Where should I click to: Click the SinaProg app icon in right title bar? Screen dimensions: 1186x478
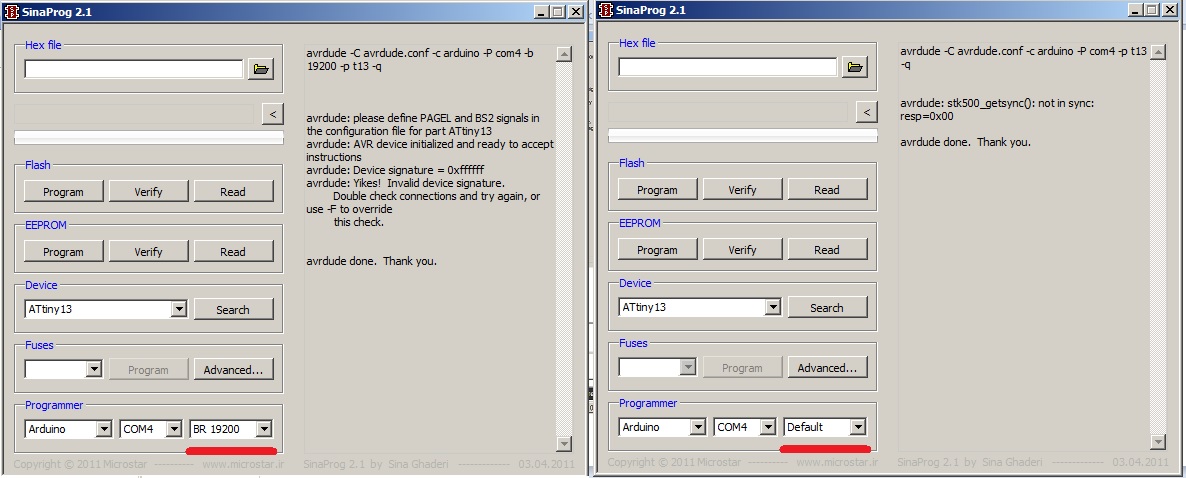[607, 10]
